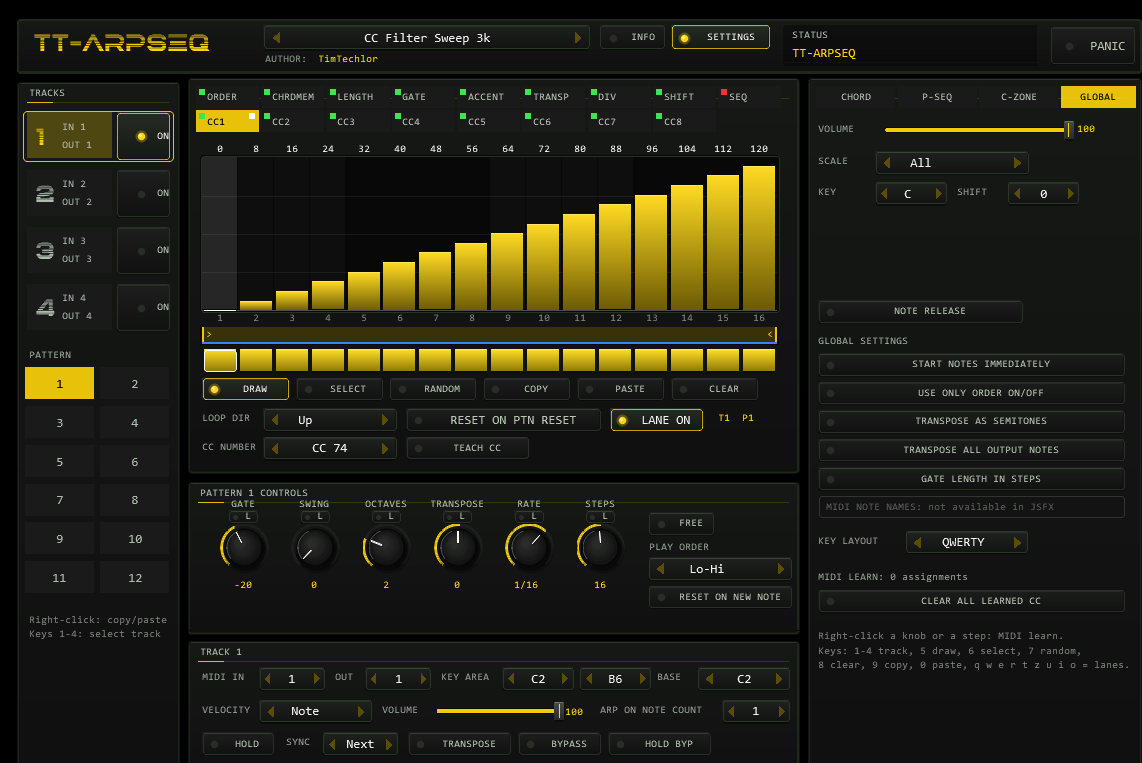1142x763 pixels.
Task: Click the previous preset arrow in header
Action: pyautogui.click(x=276, y=37)
